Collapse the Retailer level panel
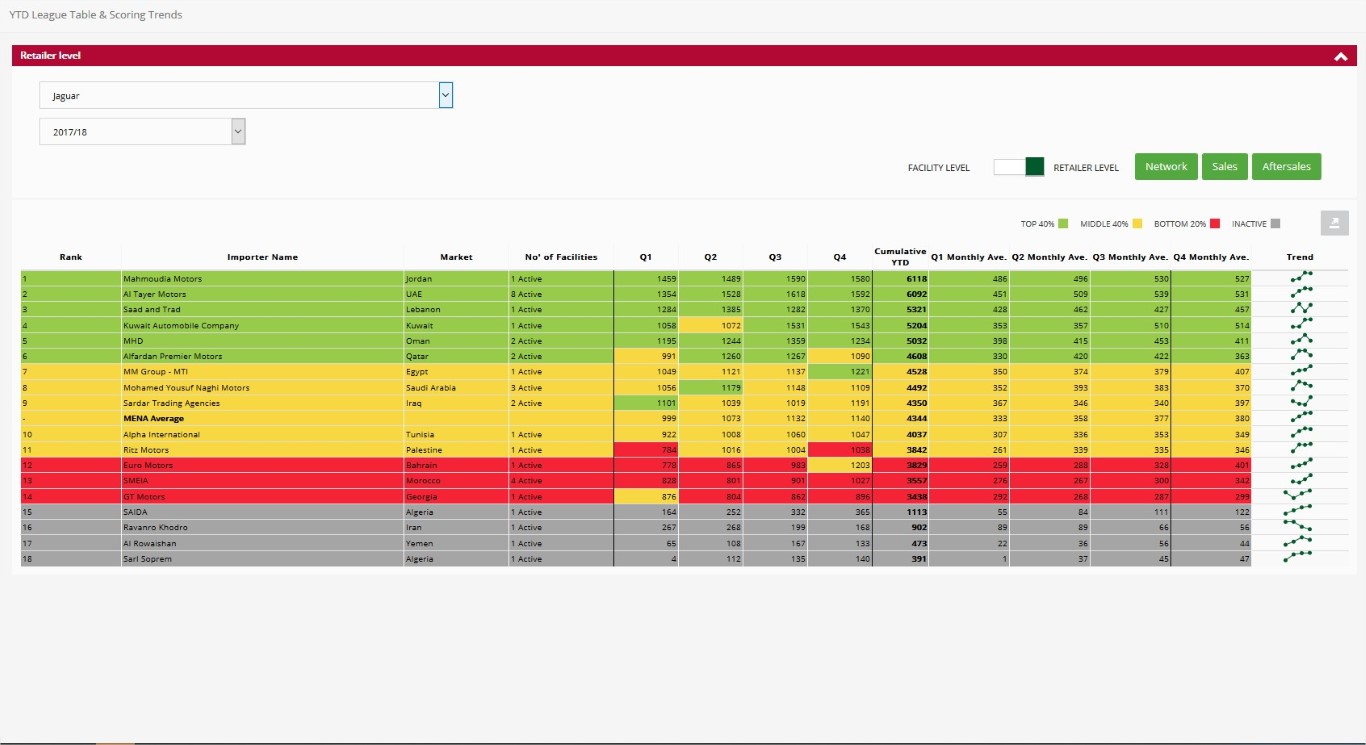1366x745 pixels. pos(1341,57)
